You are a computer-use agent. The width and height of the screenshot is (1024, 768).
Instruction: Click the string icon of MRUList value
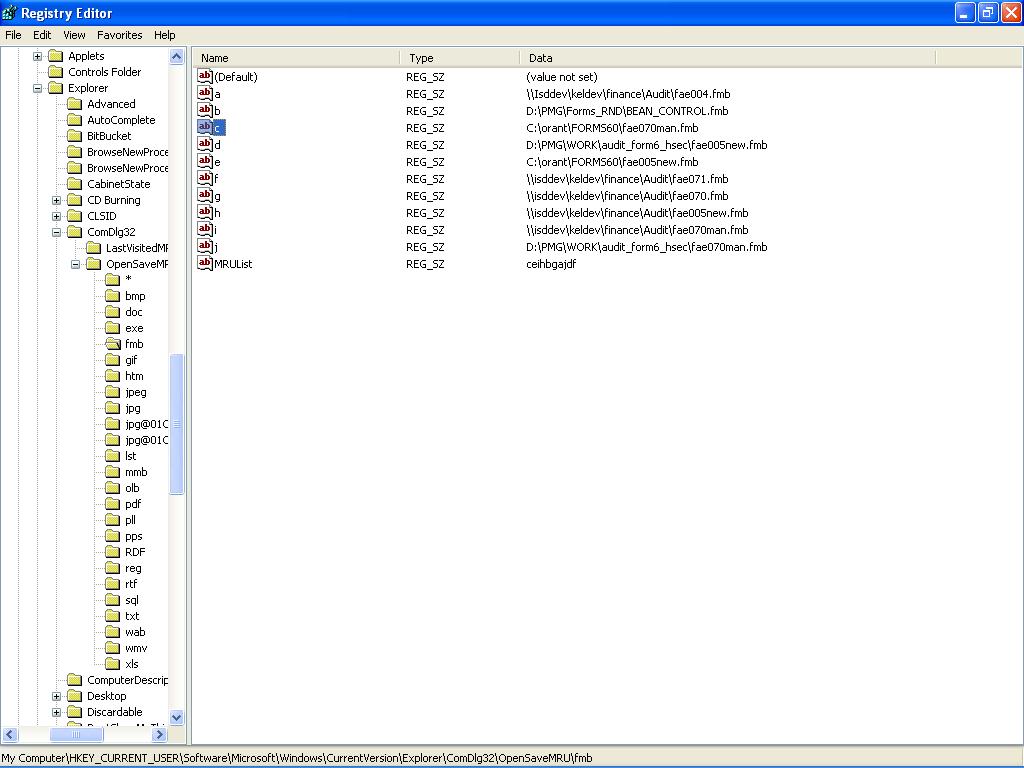[205, 264]
